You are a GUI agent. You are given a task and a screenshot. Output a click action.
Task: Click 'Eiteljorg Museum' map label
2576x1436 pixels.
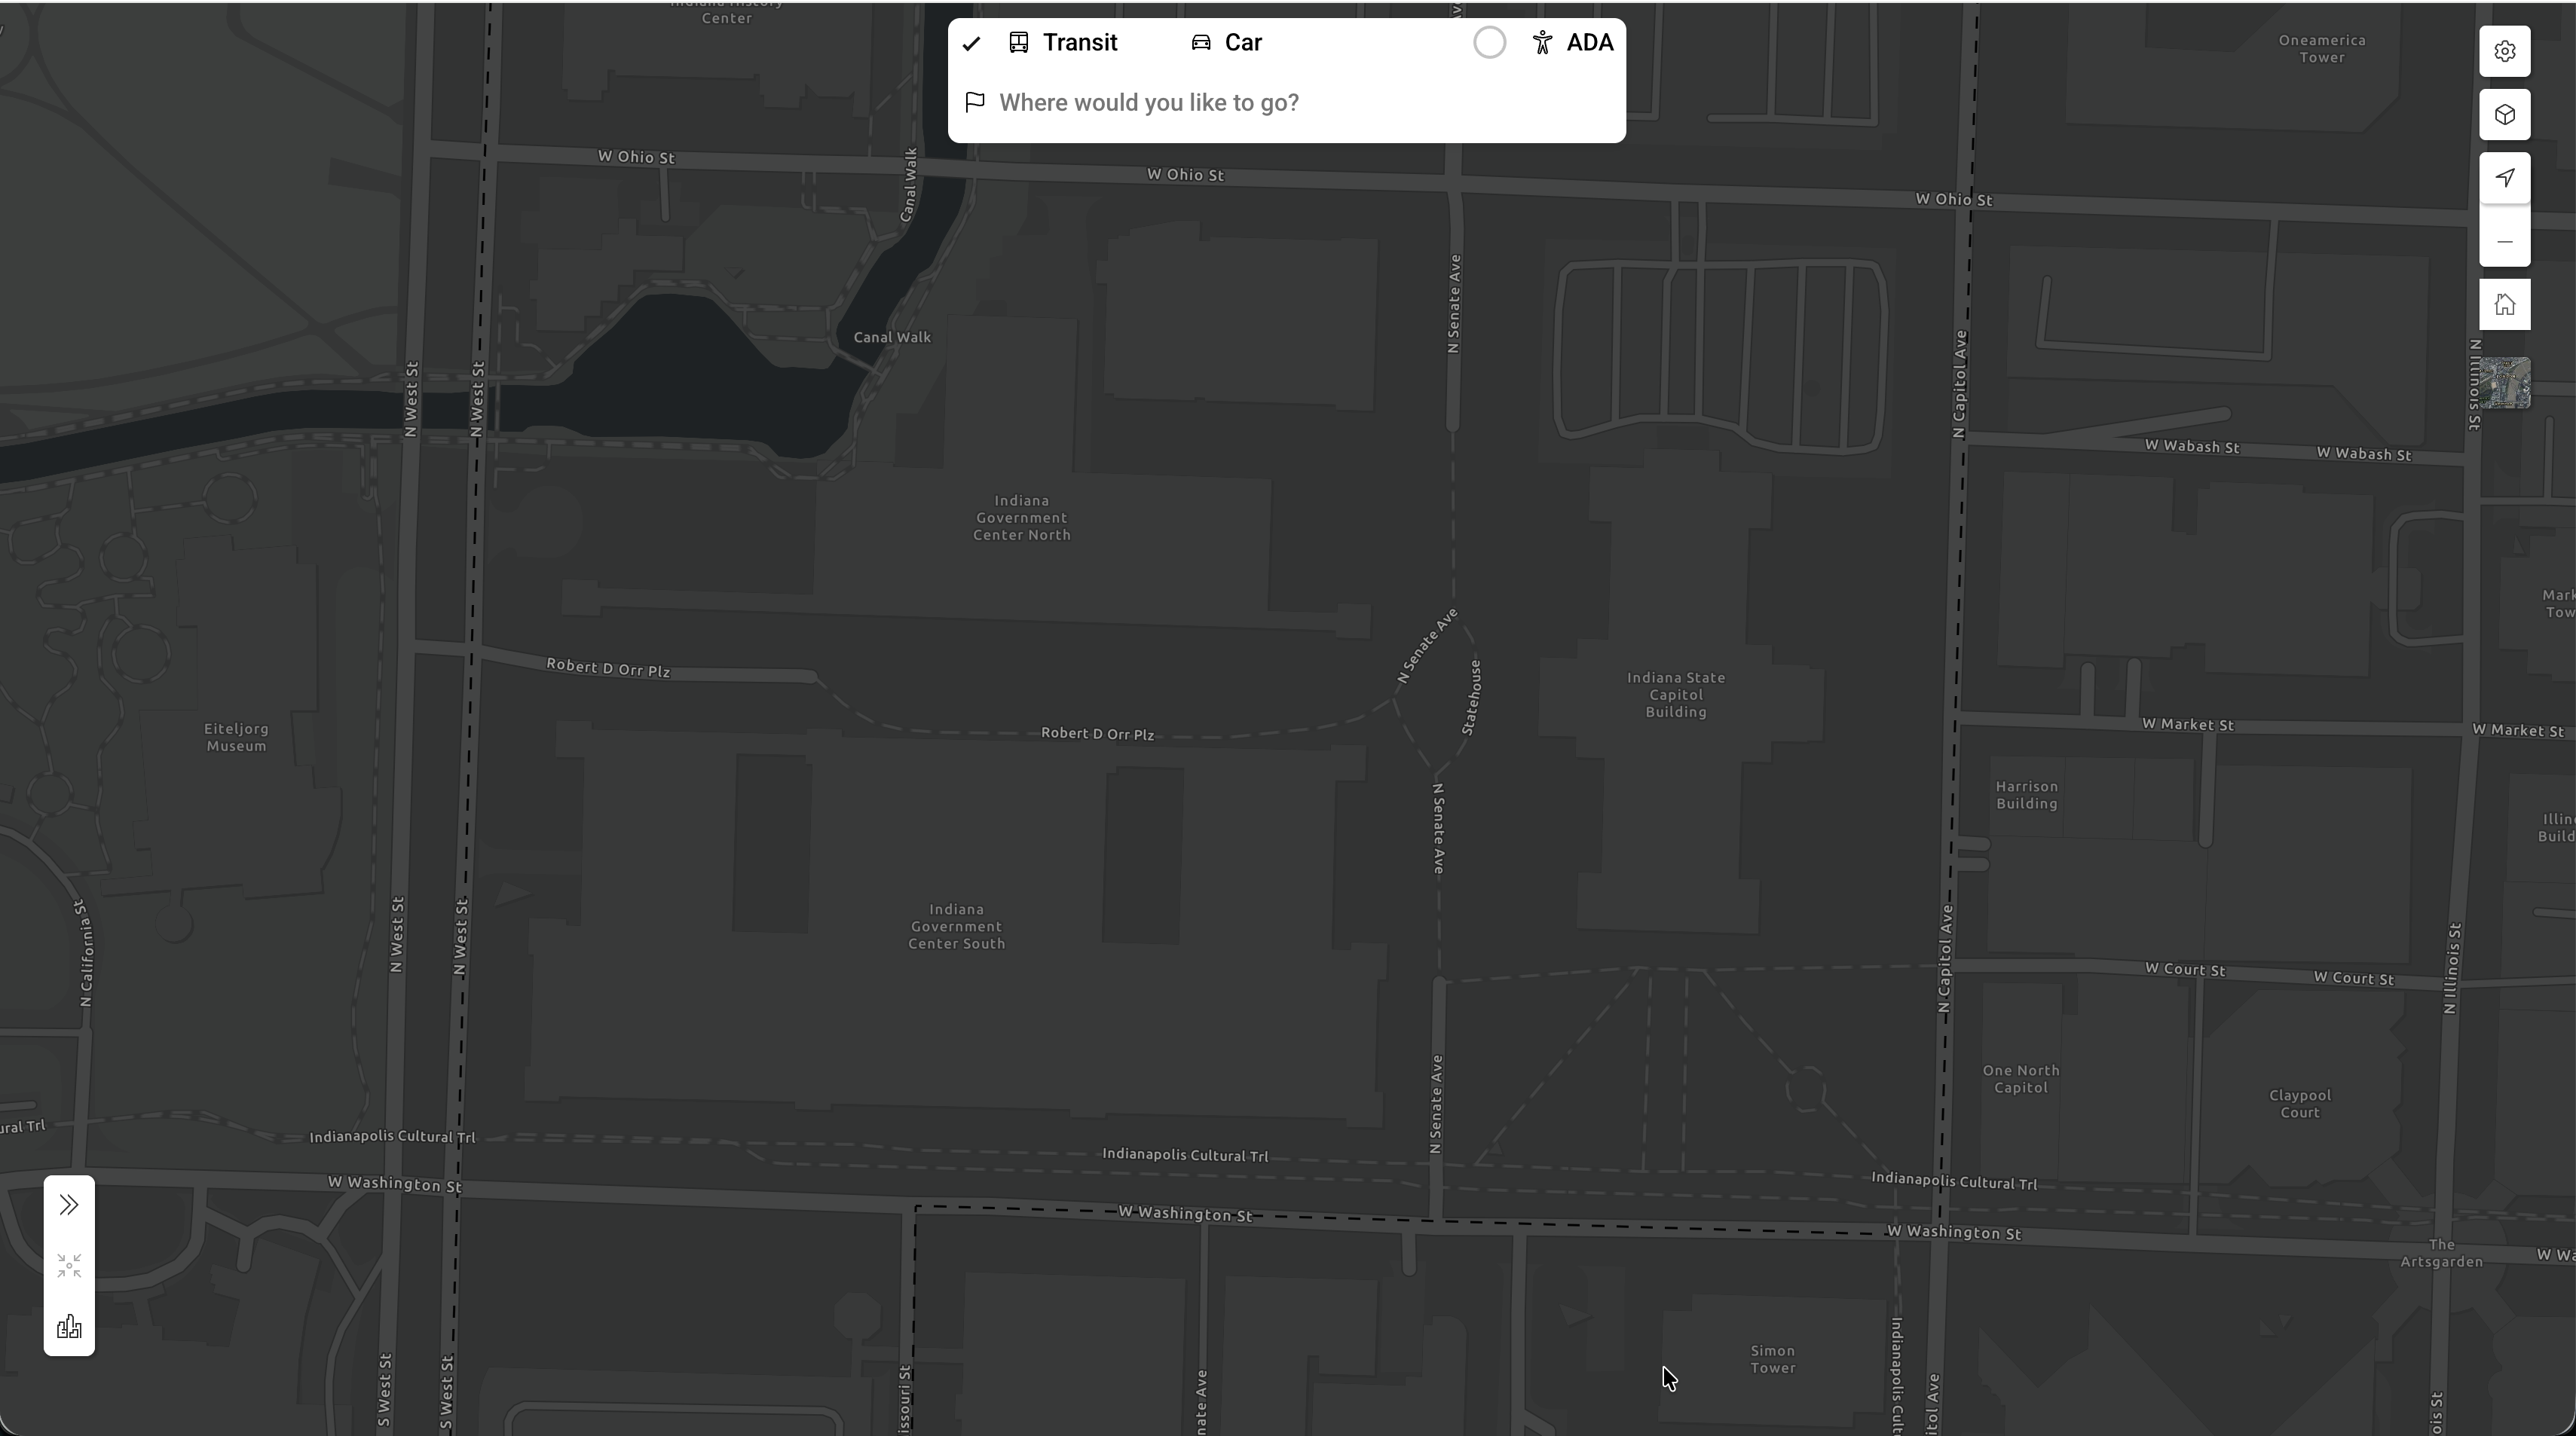pos(236,738)
